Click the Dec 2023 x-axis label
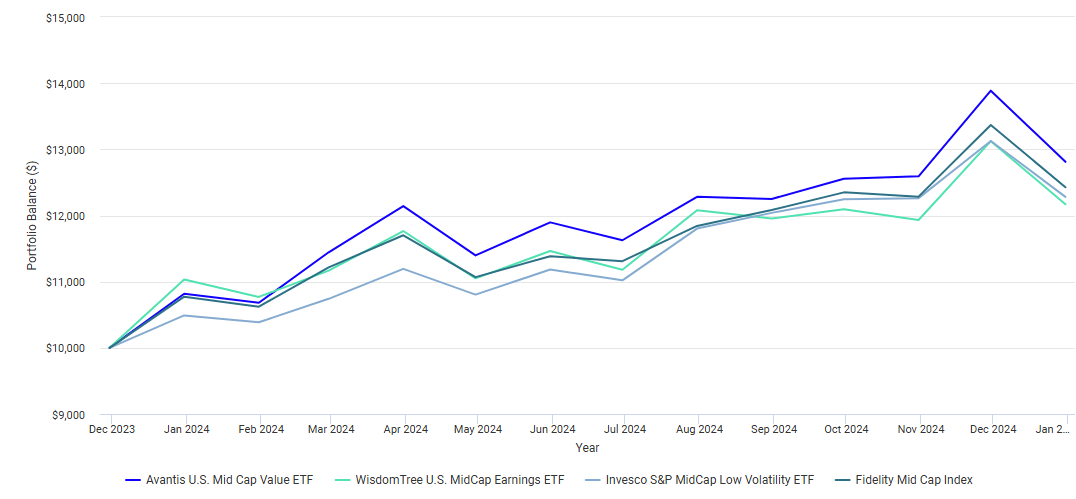Image resolution: width=1076 pixels, height=499 pixels. coord(110,430)
